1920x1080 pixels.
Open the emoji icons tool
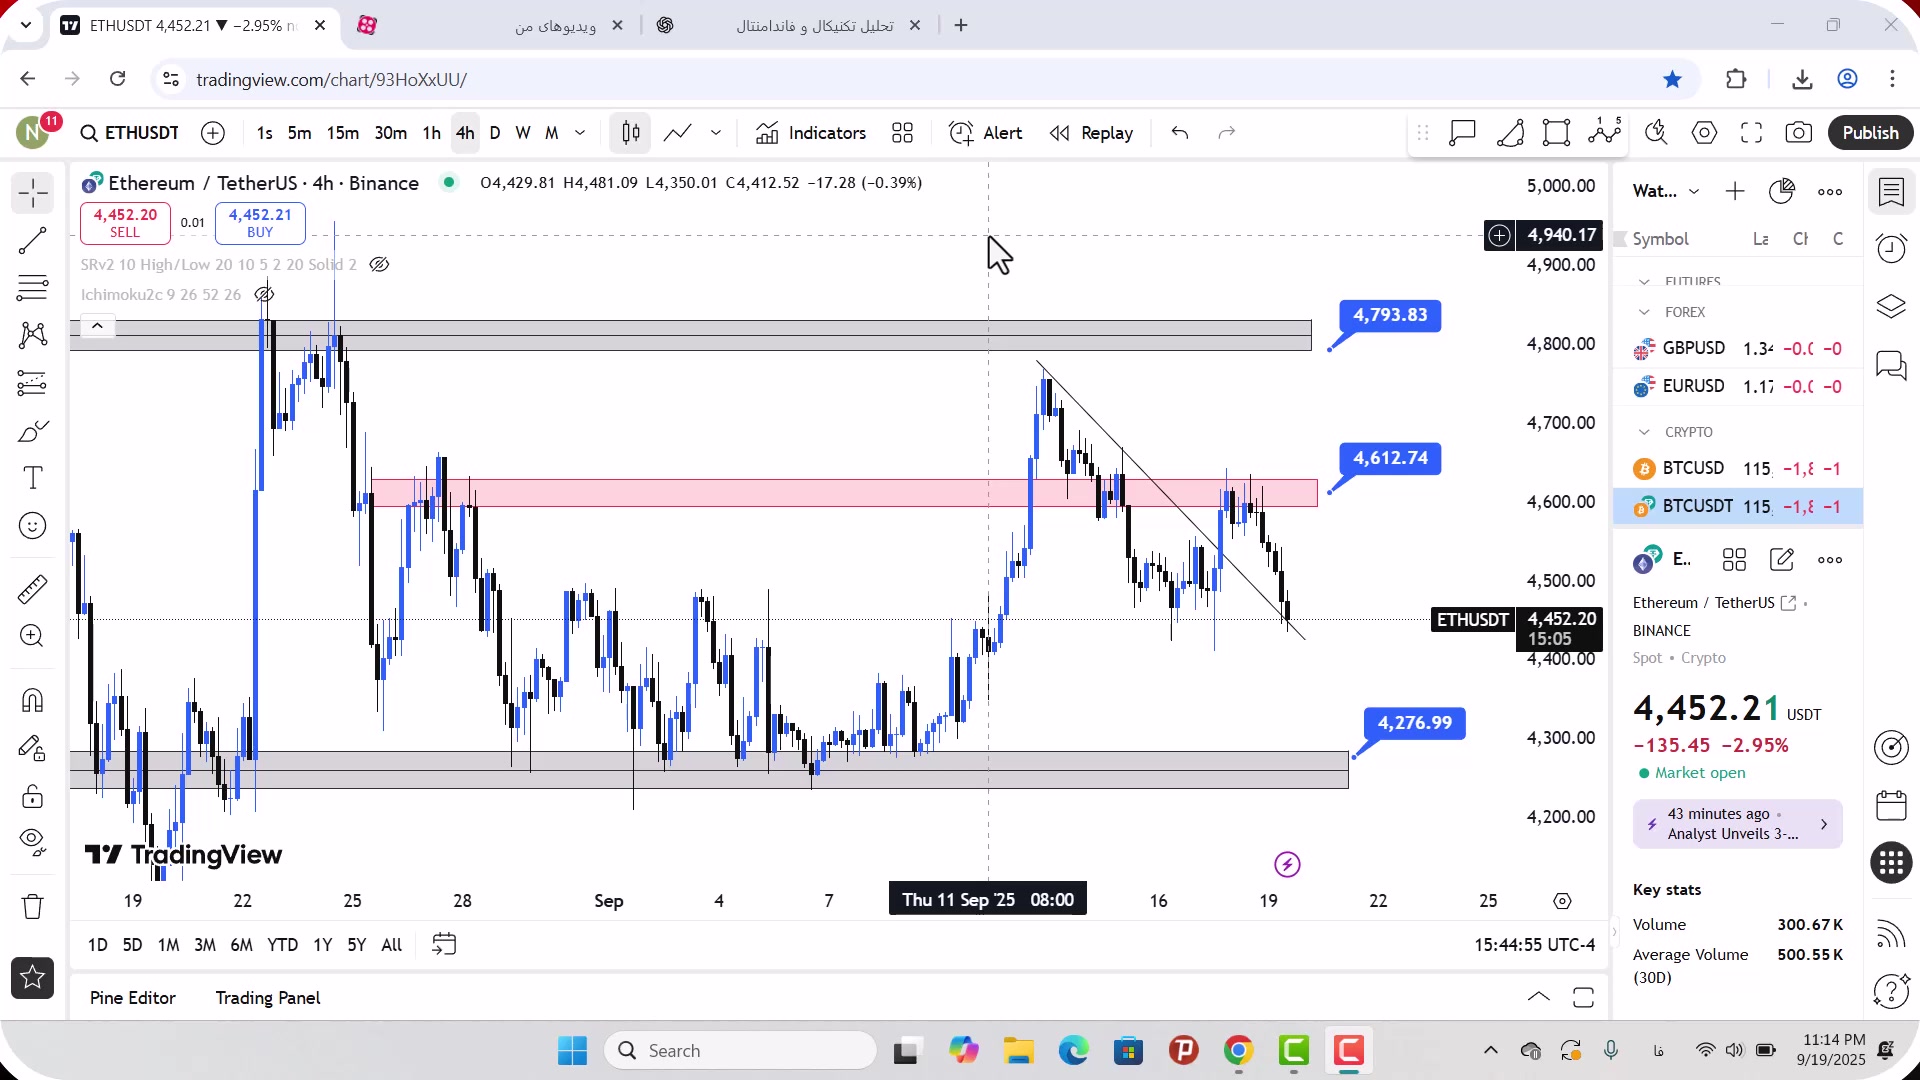pos(33,526)
